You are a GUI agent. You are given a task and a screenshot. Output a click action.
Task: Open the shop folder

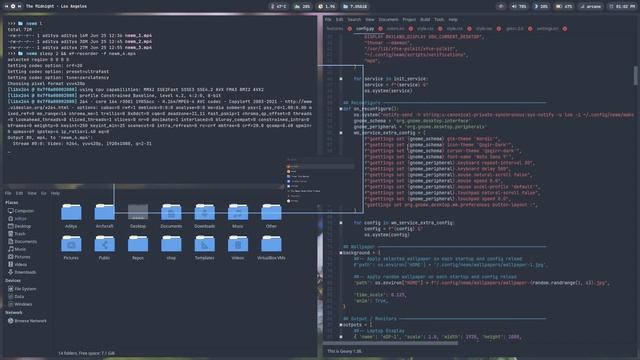[171, 247]
